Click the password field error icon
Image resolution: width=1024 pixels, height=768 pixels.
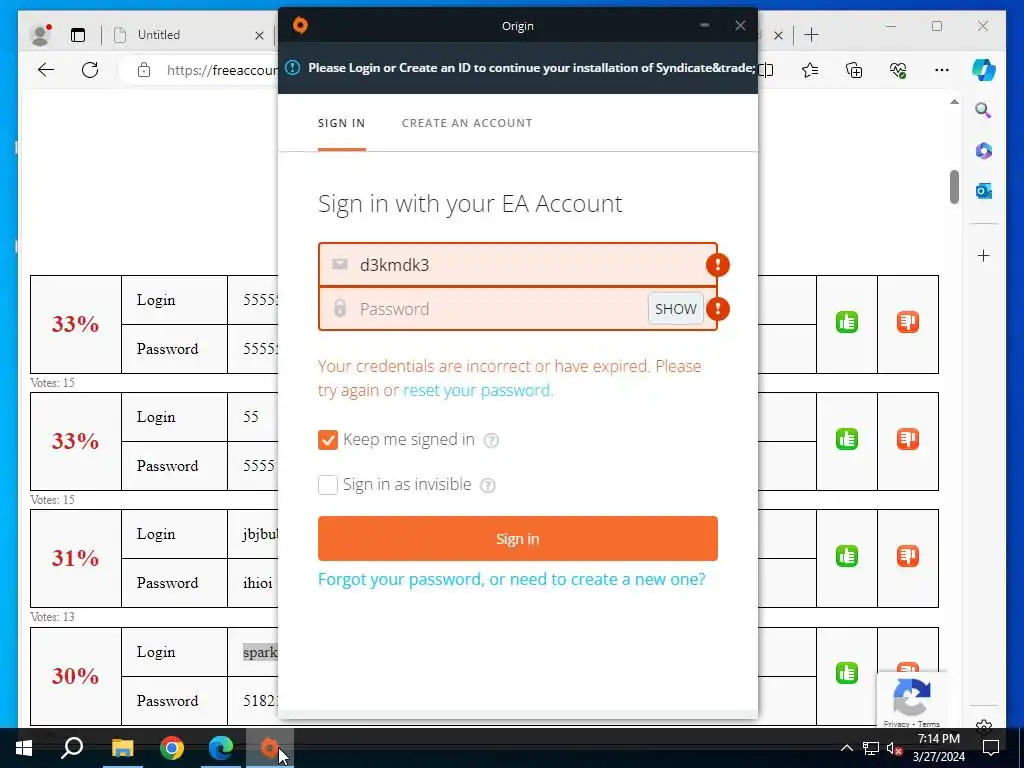coord(718,309)
